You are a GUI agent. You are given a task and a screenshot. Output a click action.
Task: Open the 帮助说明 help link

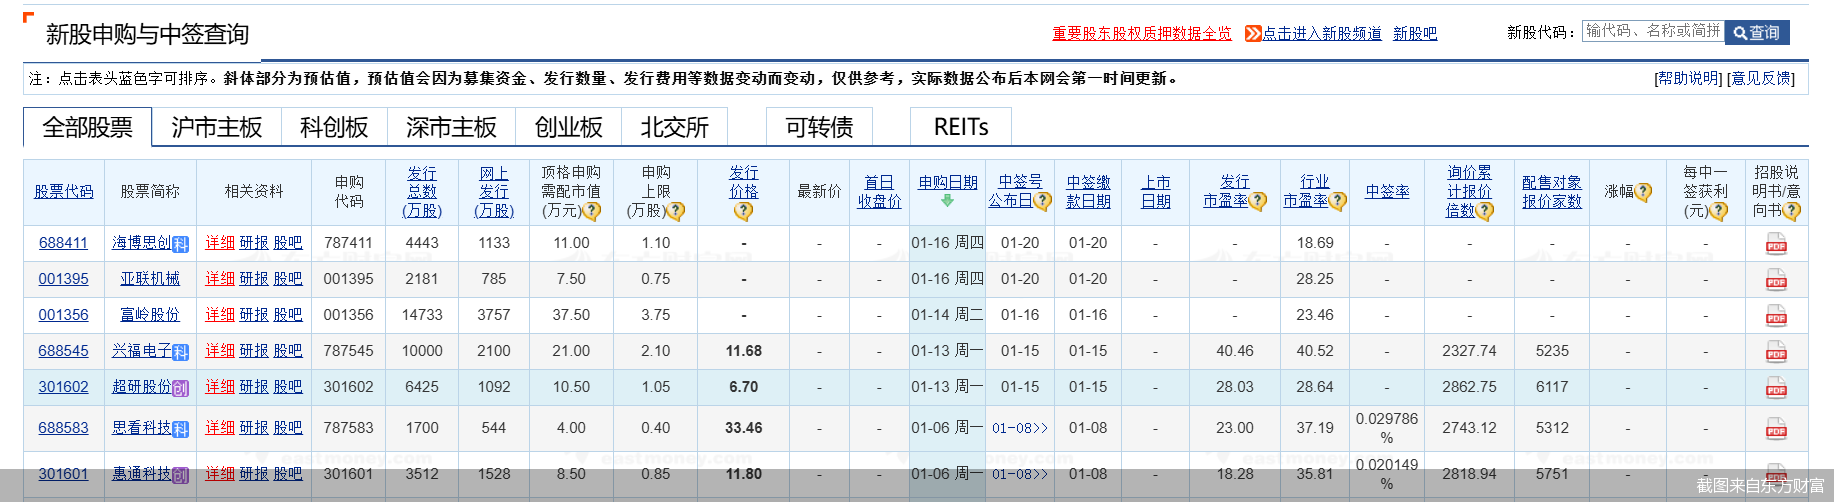point(1688,78)
